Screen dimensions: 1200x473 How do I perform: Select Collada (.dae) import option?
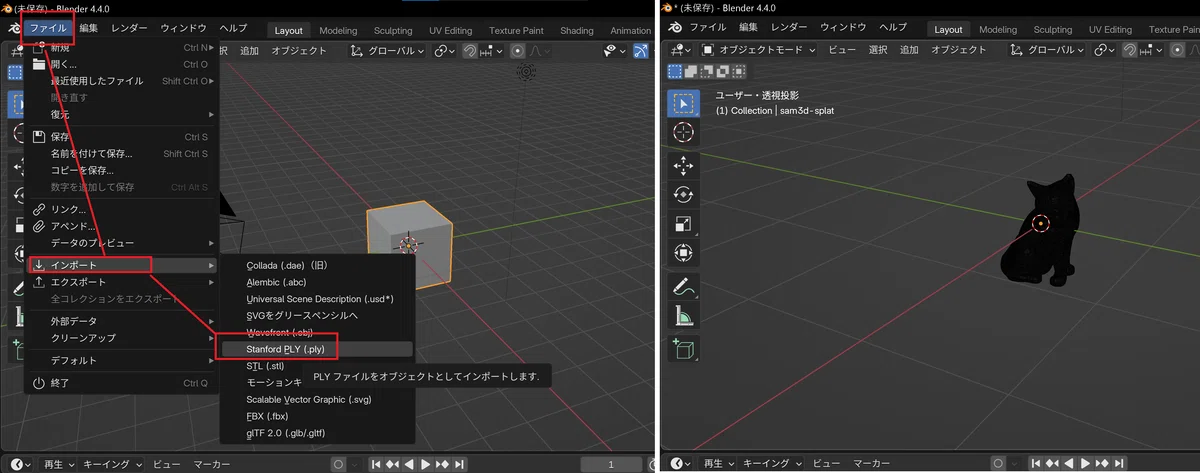click(x=316, y=265)
